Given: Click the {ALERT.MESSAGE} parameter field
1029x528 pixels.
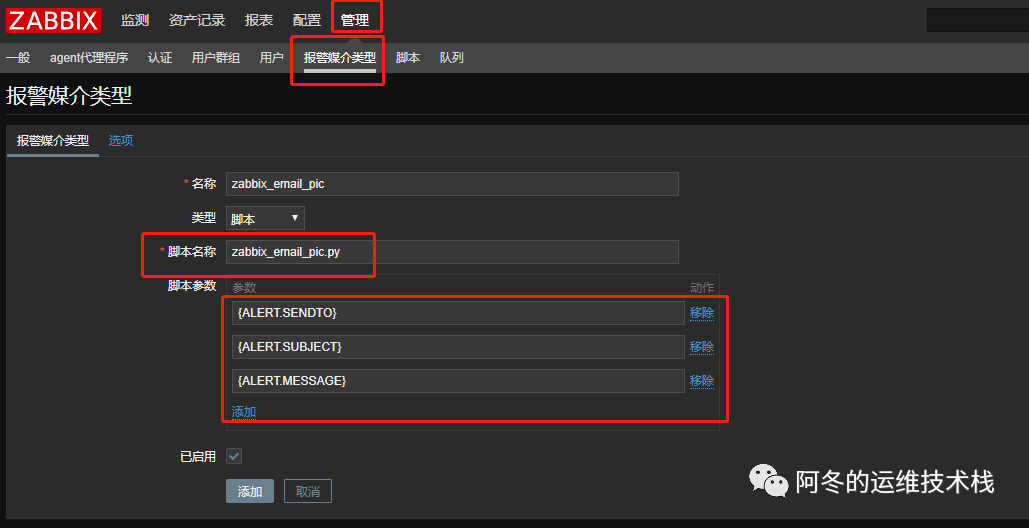Looking at the screenshot, I should [x=458, y=381].
